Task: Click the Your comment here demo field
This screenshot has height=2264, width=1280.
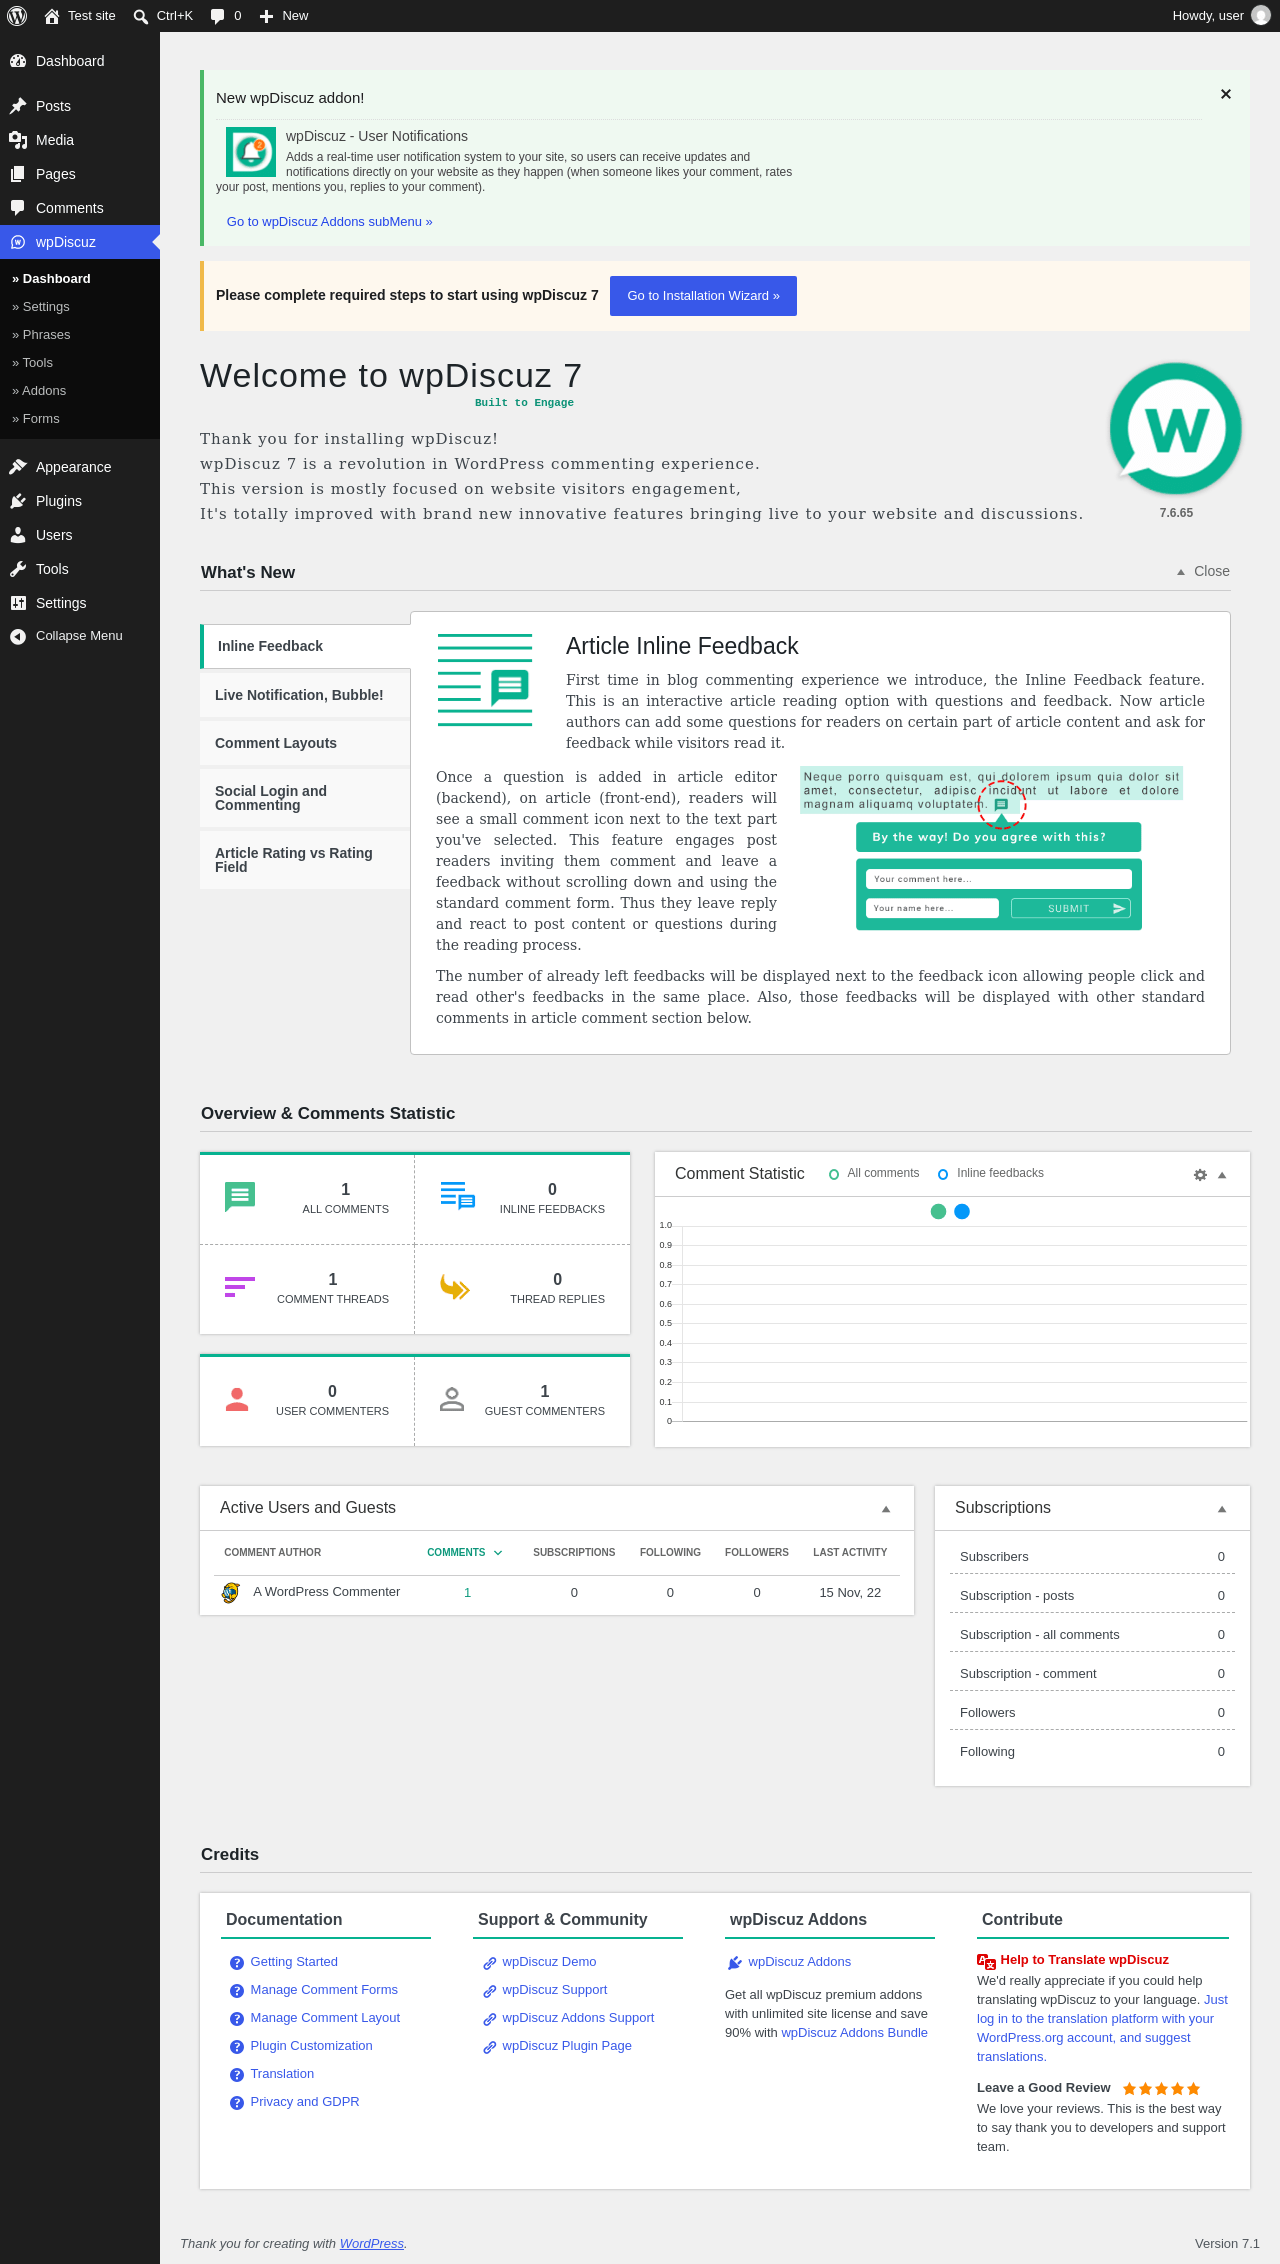Action: [x=998, y=879]
